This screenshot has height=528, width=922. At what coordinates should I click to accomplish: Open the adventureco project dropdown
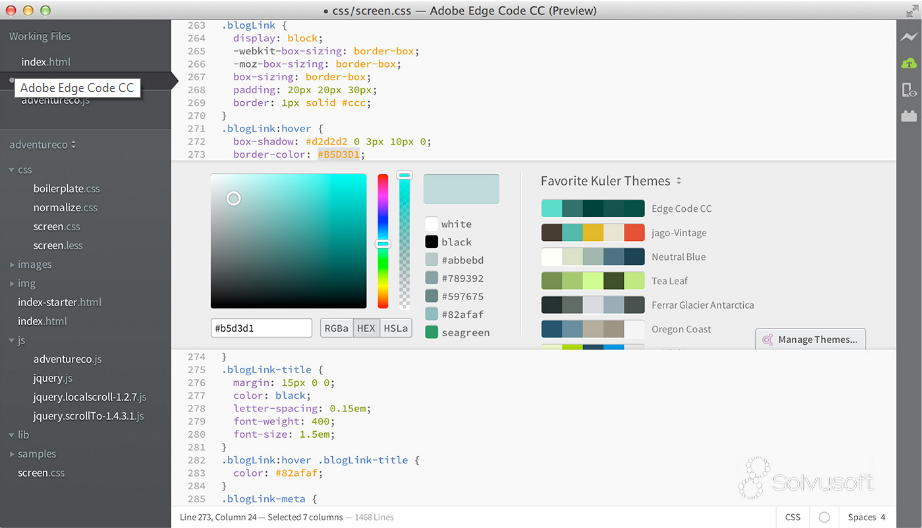(42, 145)
